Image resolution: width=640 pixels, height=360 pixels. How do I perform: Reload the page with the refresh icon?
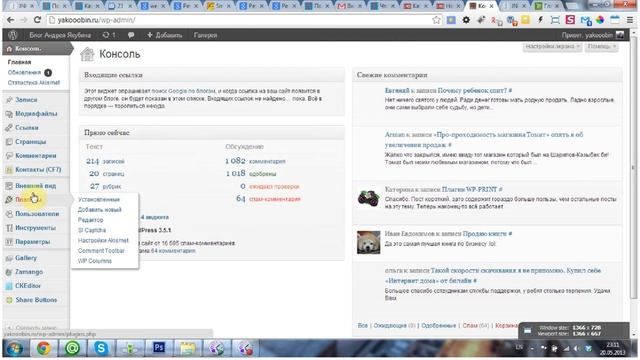(x=37, y=20)
